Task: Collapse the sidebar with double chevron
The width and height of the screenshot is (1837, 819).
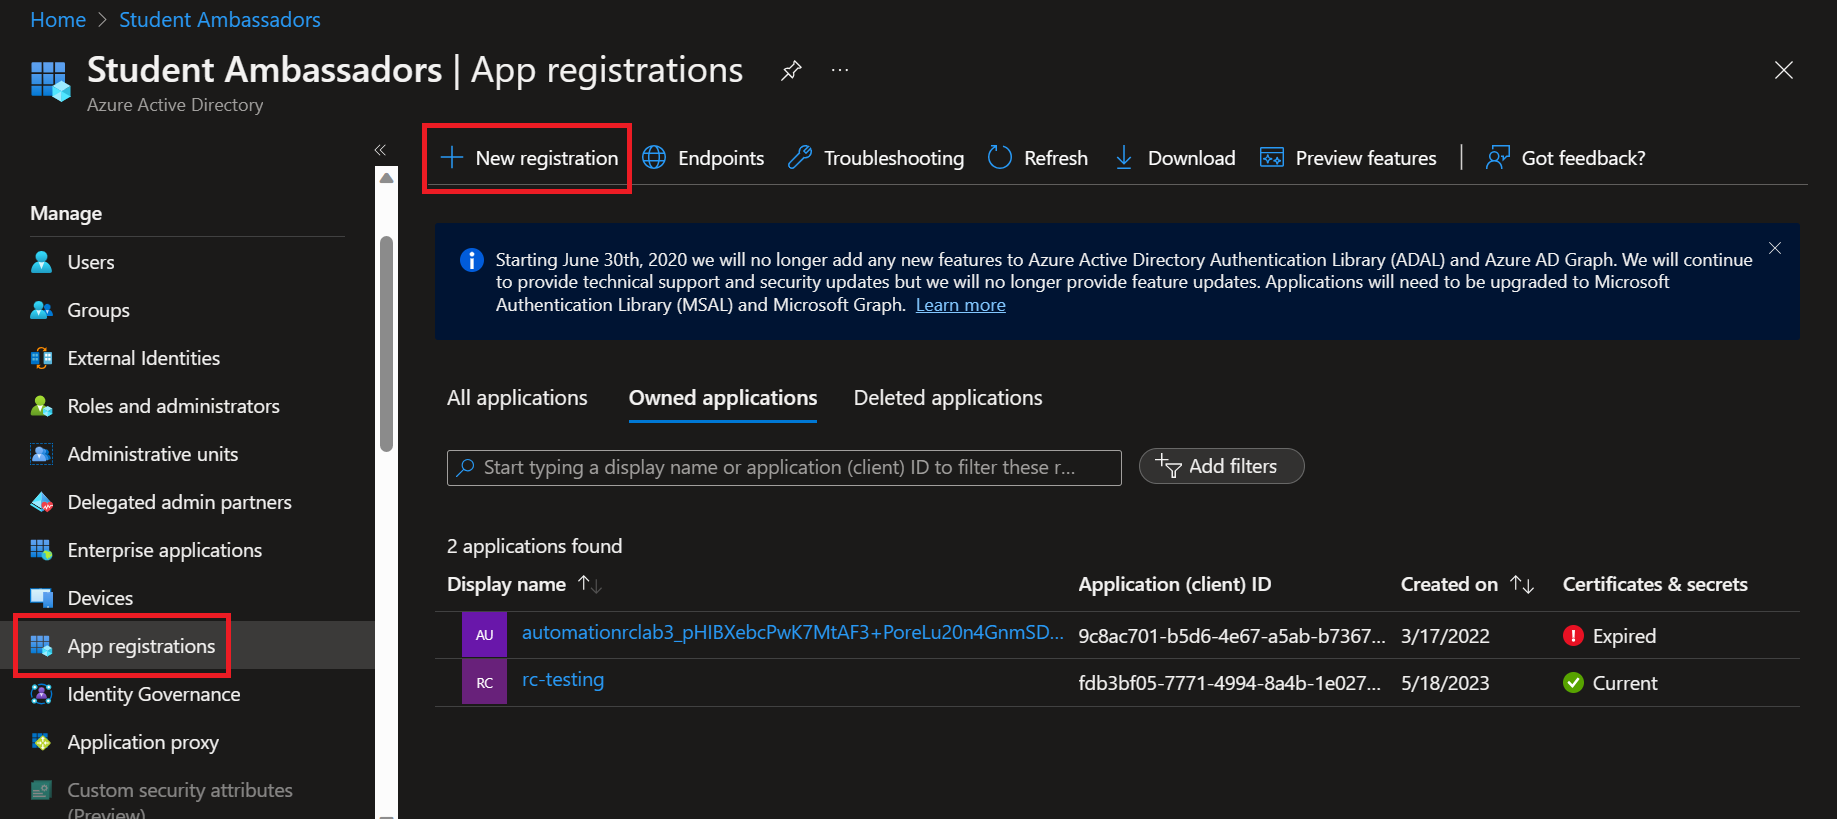Action: click(380, 150)
